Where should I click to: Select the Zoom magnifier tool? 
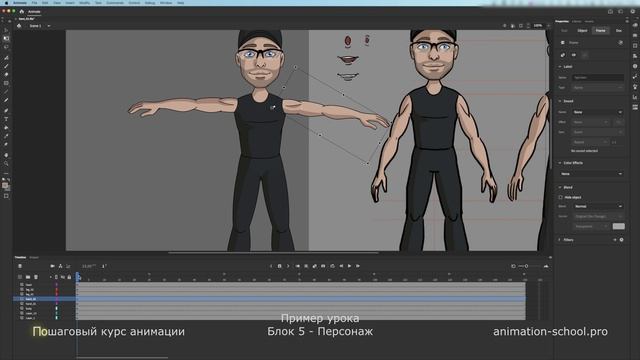(x=6, y=164)
